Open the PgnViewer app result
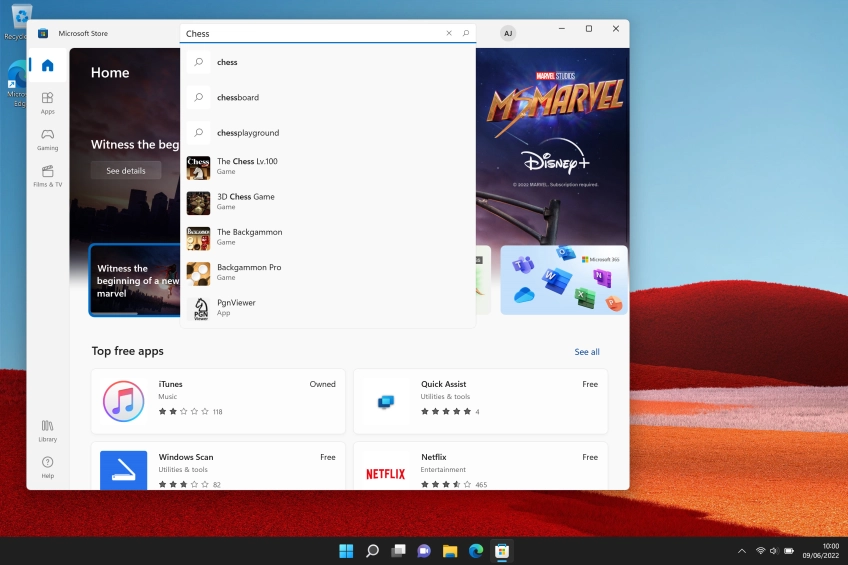The width and height of the screenshot is (848, 565). (328, 308)
